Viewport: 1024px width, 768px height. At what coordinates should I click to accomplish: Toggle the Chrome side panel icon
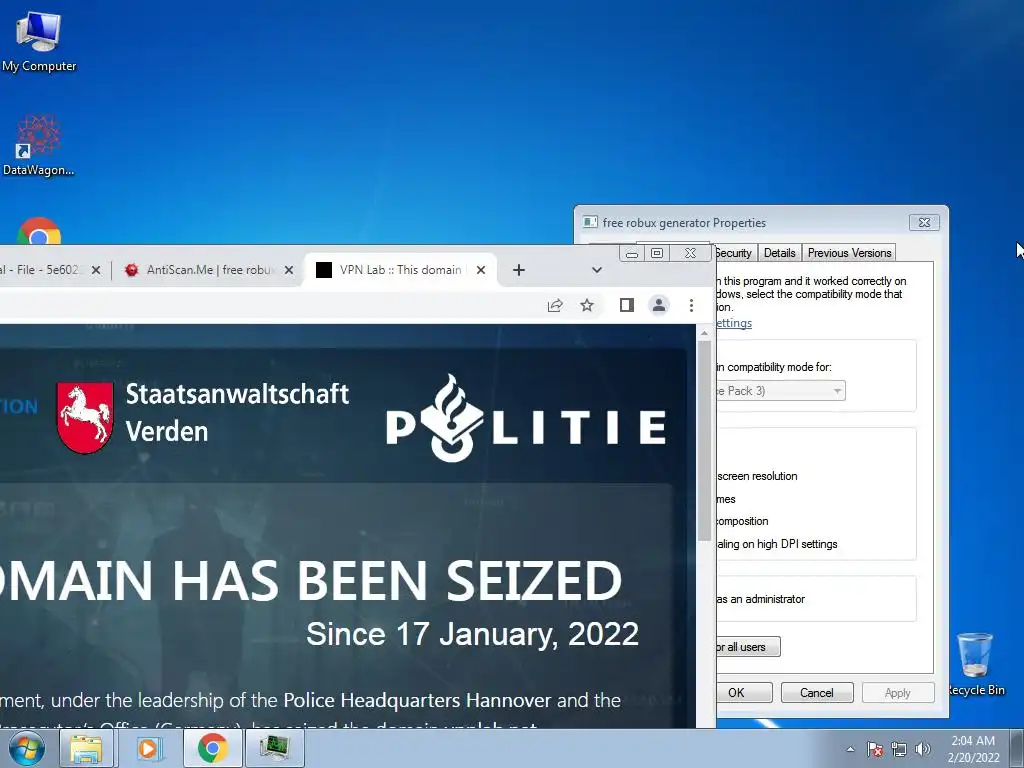[627, 305]
